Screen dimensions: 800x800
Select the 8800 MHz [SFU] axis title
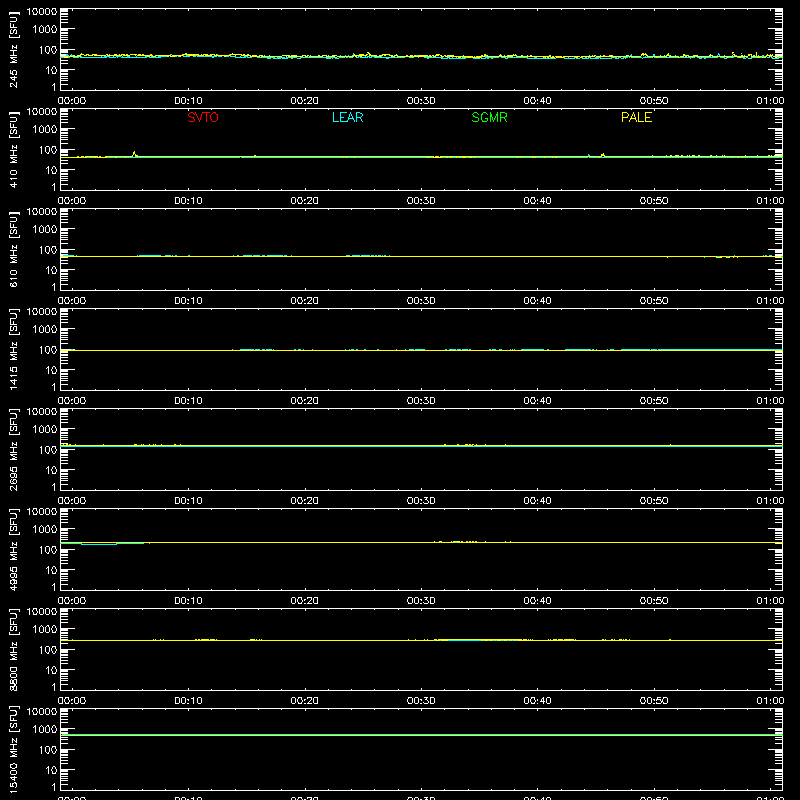click(x=13, y=649)
